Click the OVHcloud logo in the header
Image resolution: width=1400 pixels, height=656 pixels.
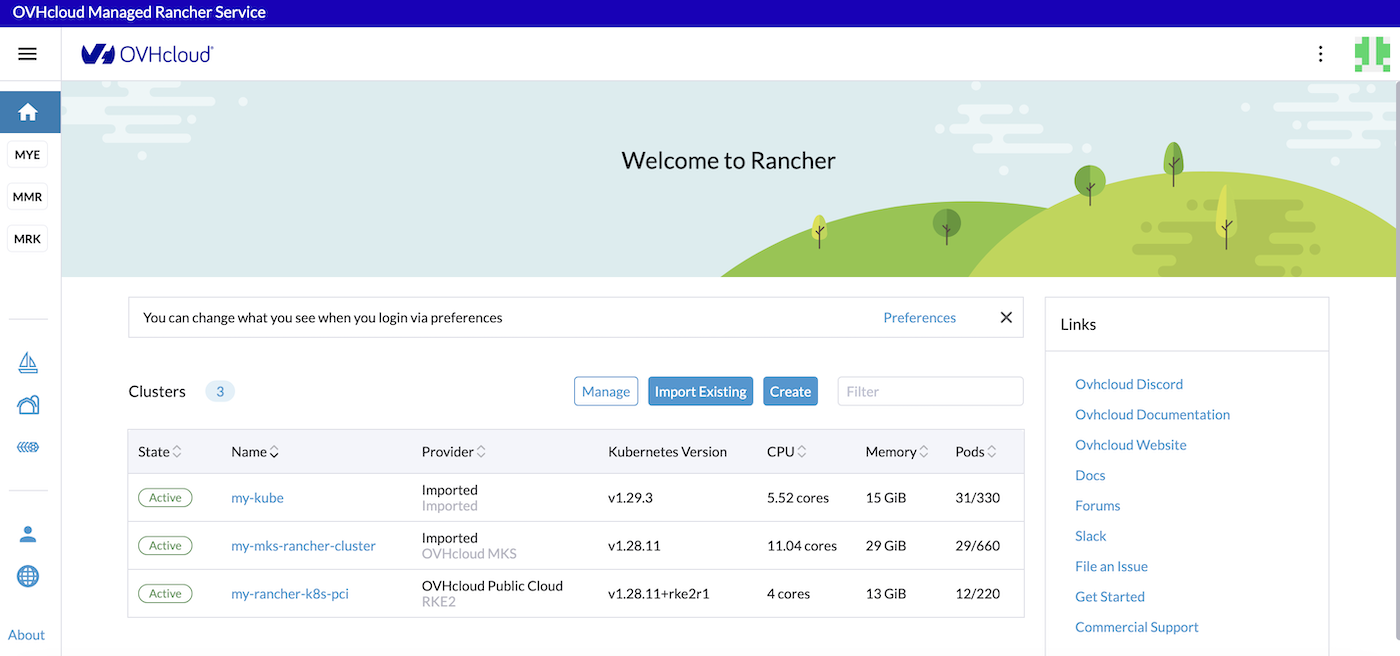[146, 54]
